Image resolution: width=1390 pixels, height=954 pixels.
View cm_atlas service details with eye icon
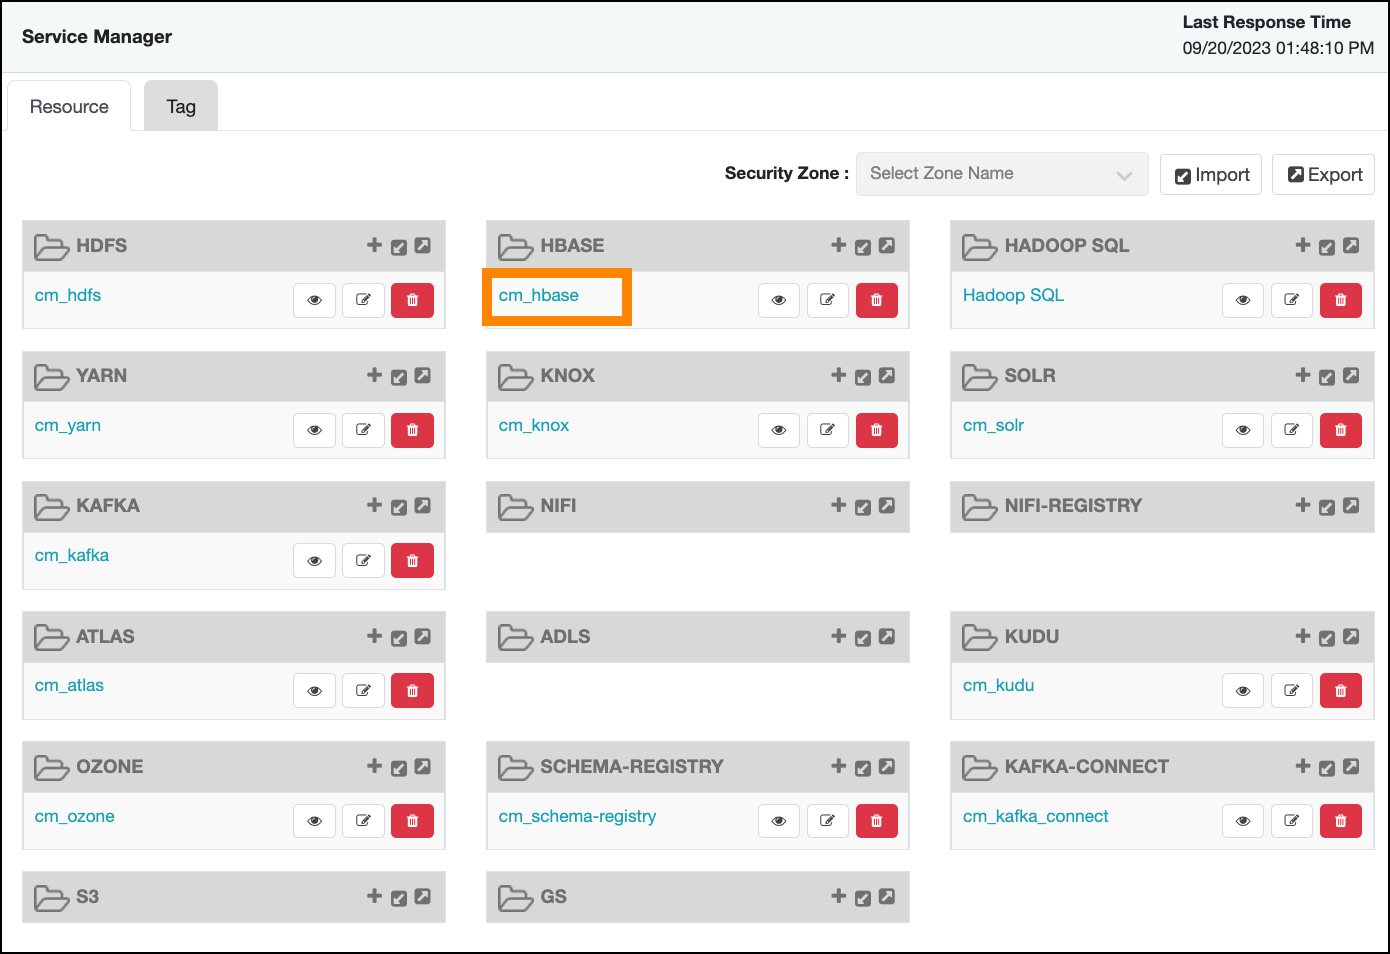314,691
